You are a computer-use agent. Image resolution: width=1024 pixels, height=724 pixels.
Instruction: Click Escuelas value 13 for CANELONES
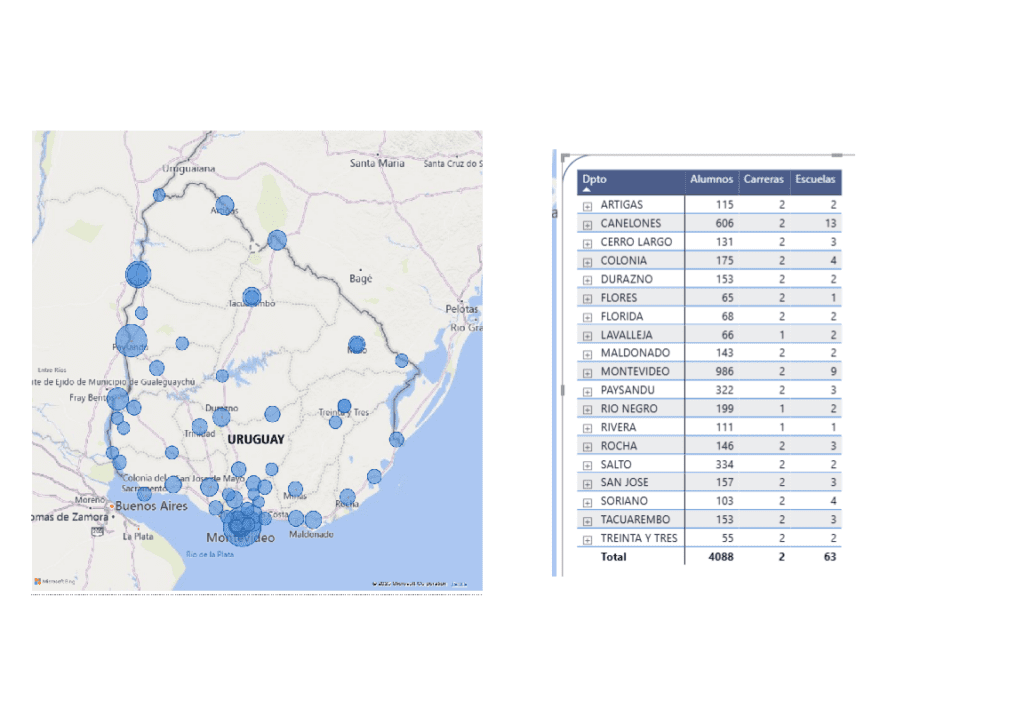tap(830, 223)
